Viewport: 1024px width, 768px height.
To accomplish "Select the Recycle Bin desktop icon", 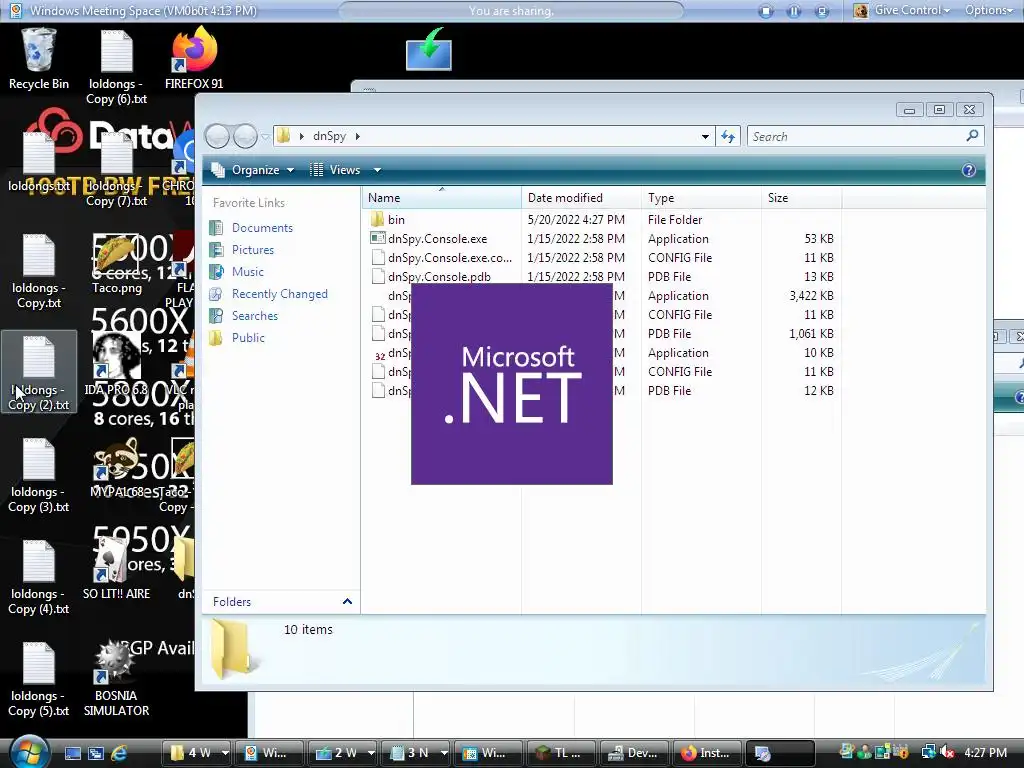I will tap(39, 59).
